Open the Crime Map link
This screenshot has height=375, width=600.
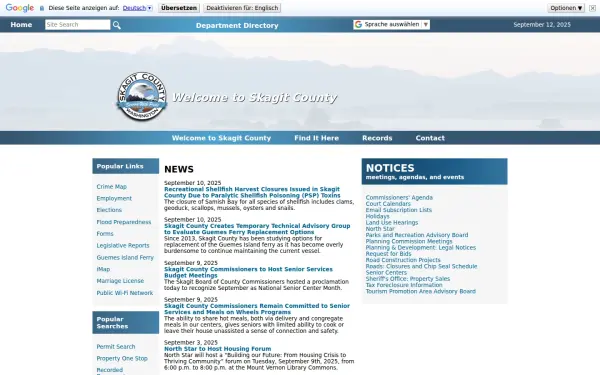111,187
